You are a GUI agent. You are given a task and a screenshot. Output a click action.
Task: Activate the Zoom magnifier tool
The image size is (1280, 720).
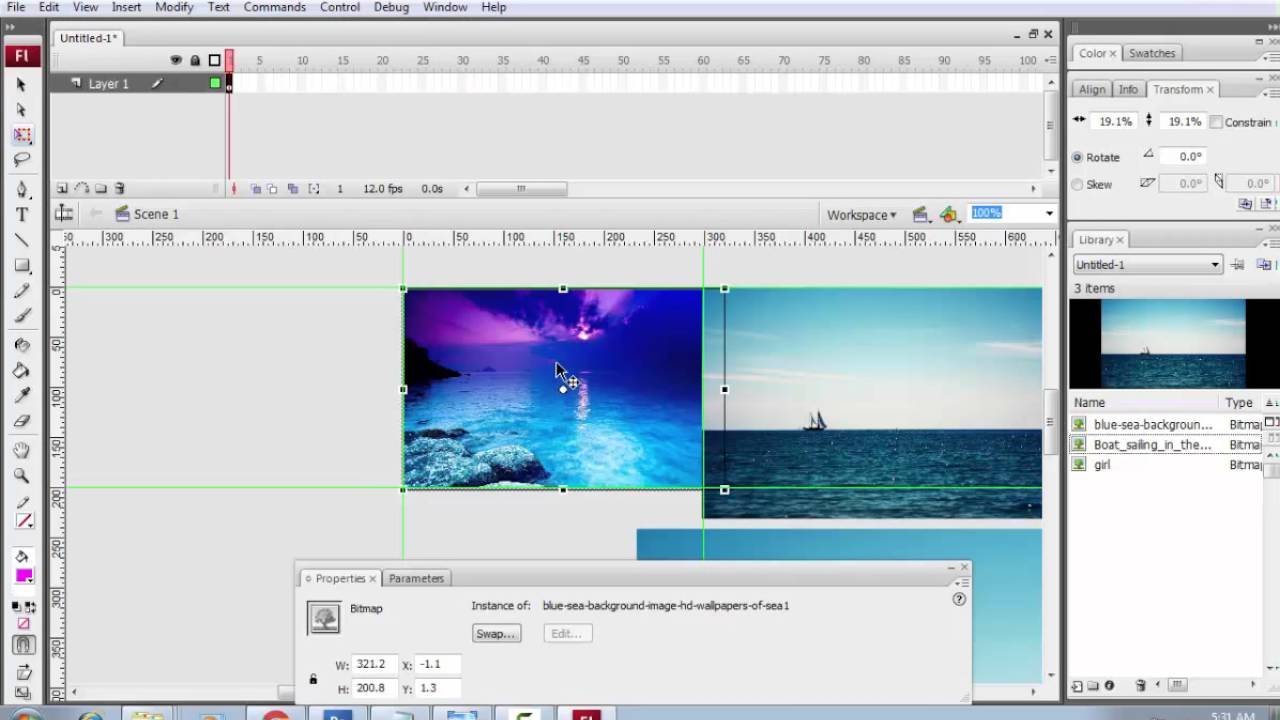(x=22, y=477)
